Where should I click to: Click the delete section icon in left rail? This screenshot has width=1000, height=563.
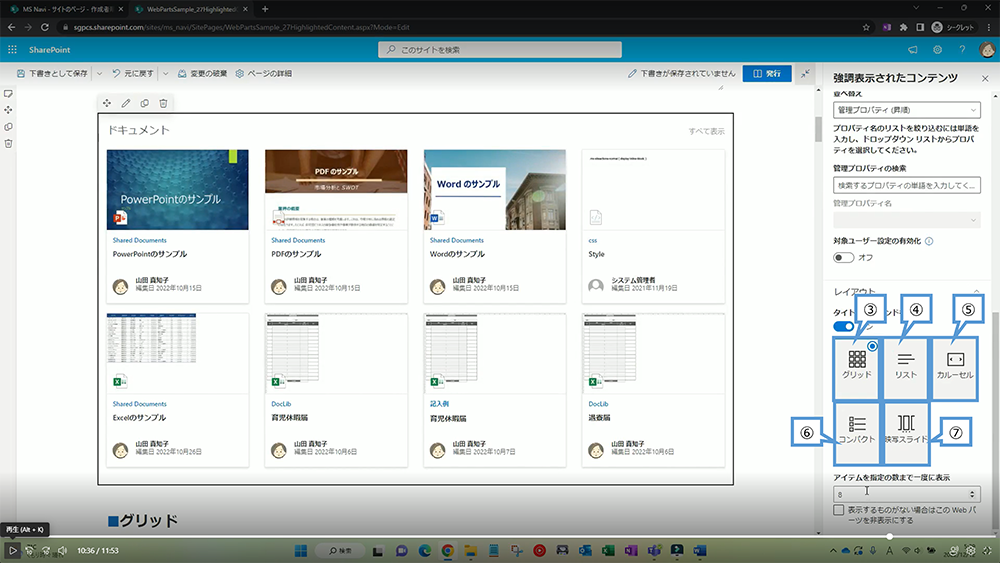[8, 143]
